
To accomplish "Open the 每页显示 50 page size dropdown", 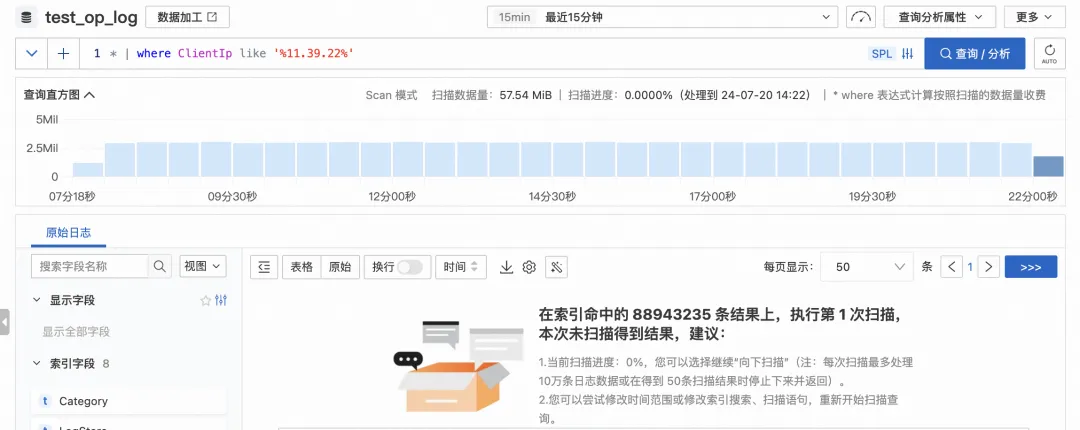I will 866,267.
